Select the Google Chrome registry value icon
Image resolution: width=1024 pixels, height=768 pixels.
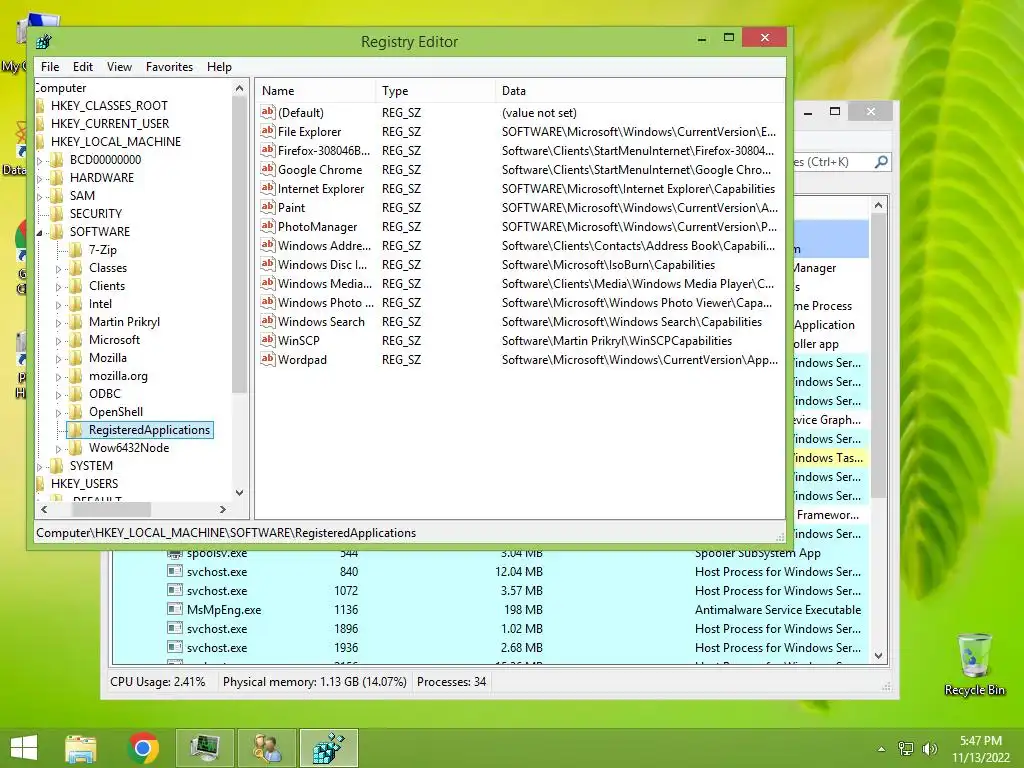[267, 169]
